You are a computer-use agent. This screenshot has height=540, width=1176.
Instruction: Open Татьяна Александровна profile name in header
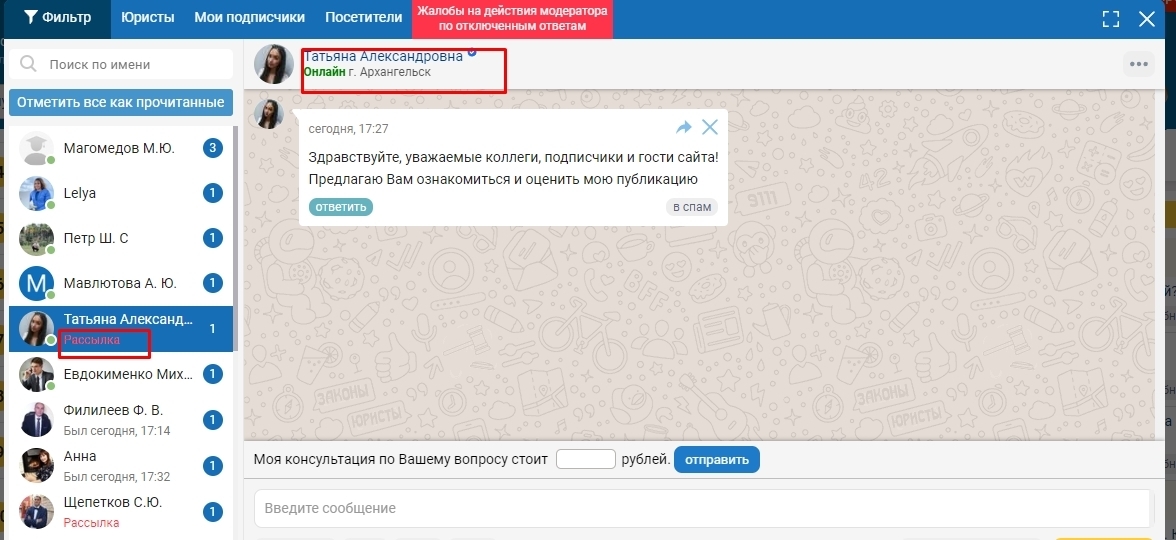click(383, 56)
